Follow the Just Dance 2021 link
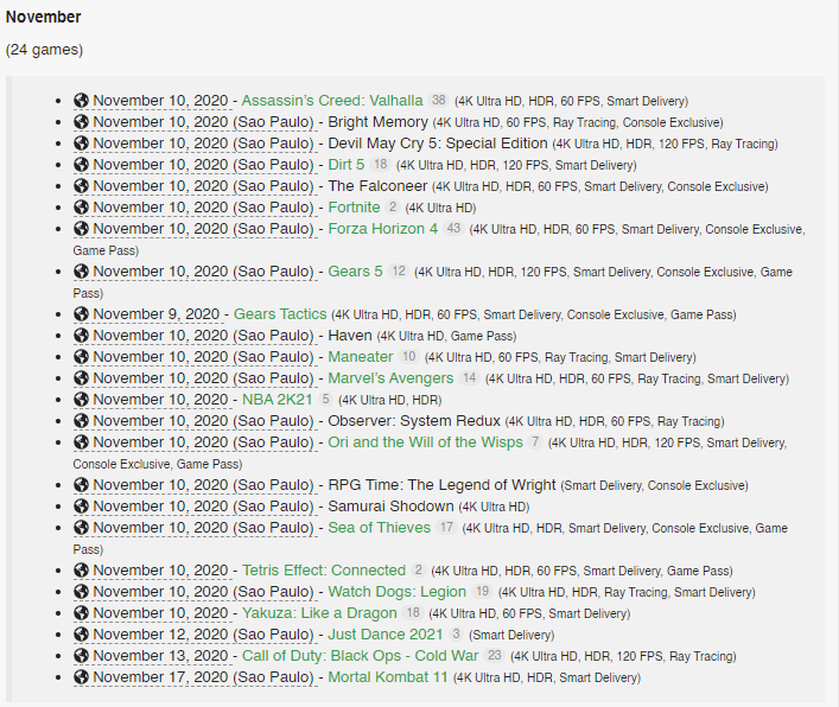 point(385,635)
